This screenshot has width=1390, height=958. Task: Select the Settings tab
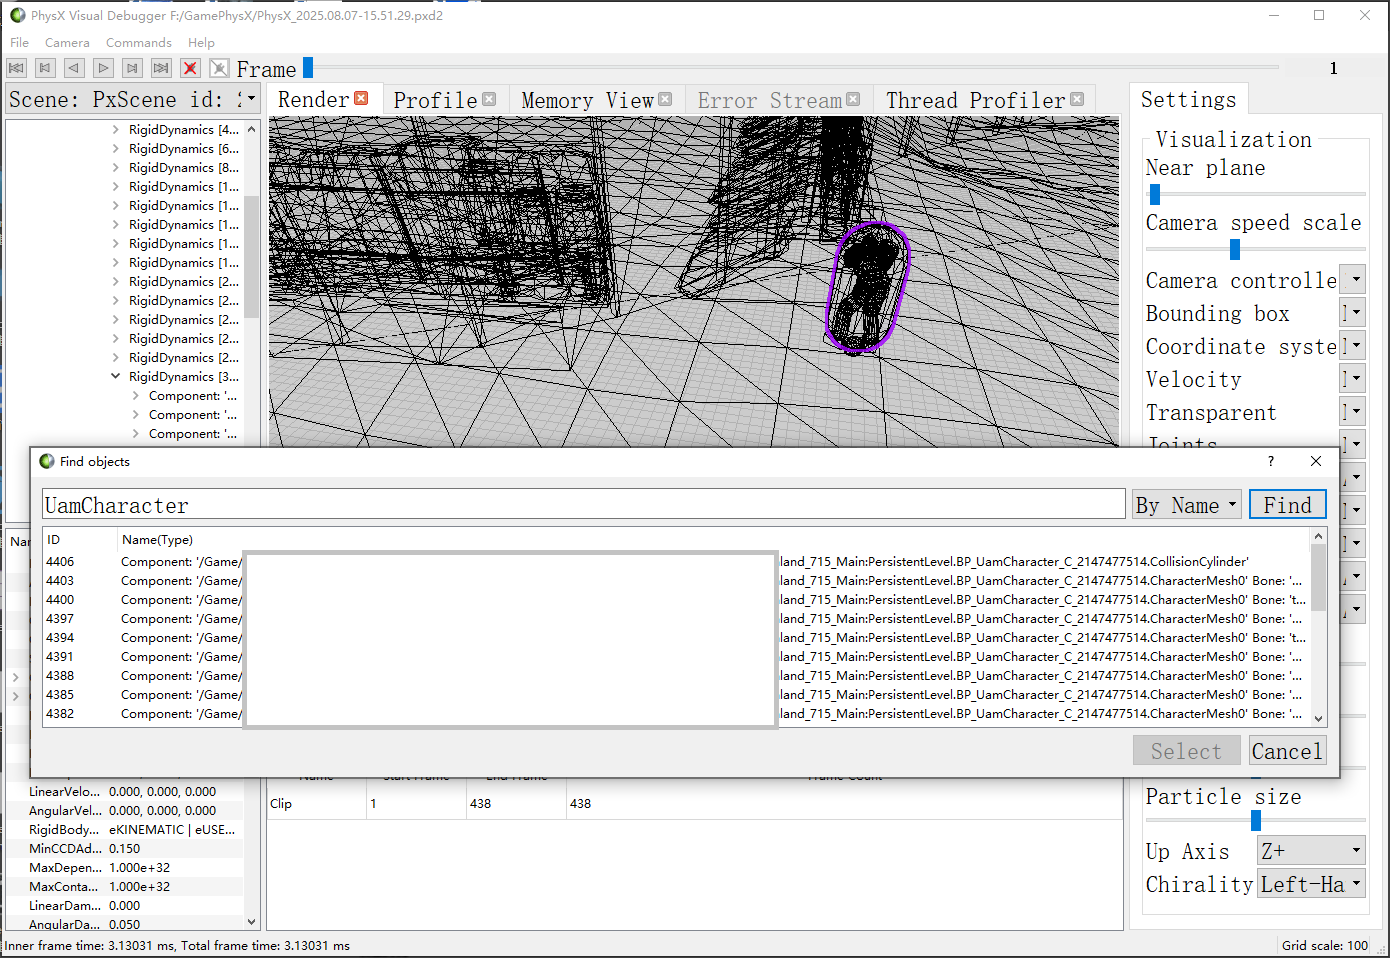(x=1188, y=99)
